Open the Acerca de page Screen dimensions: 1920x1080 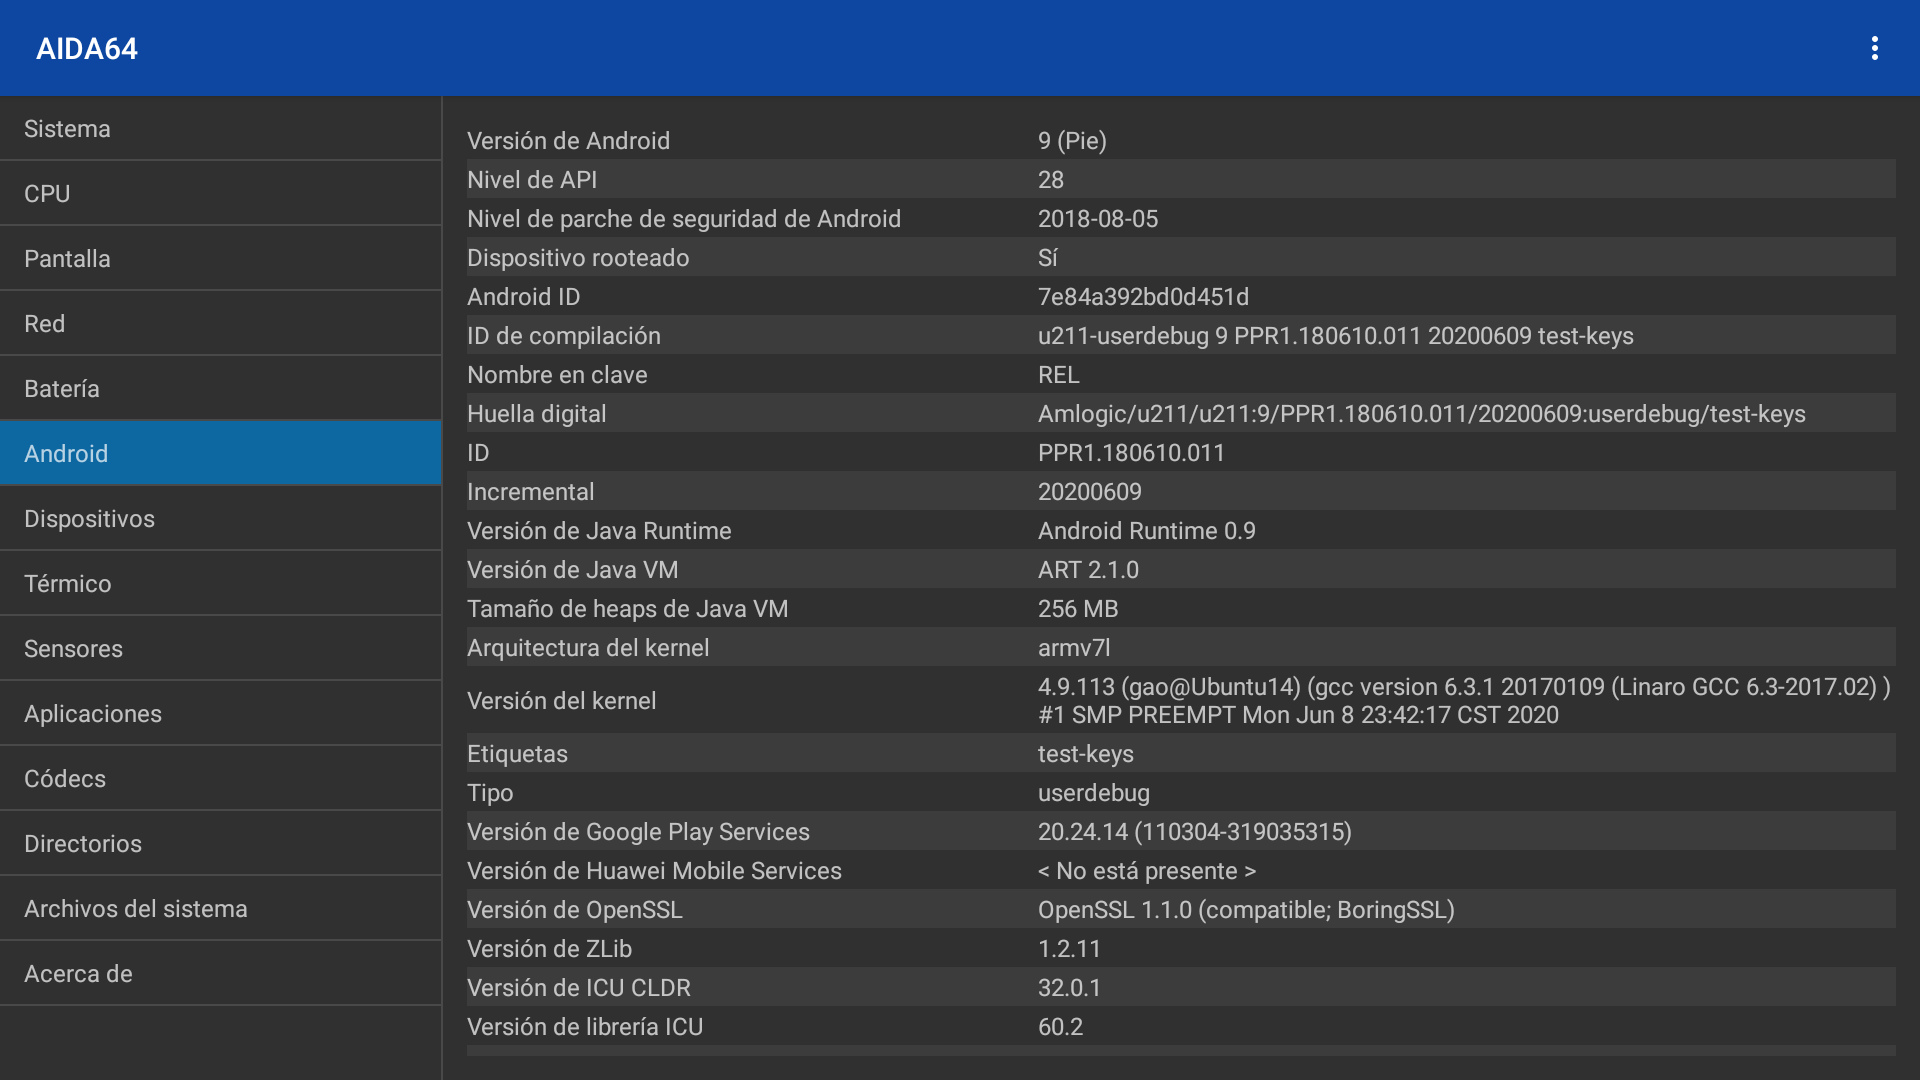point(220,974)
